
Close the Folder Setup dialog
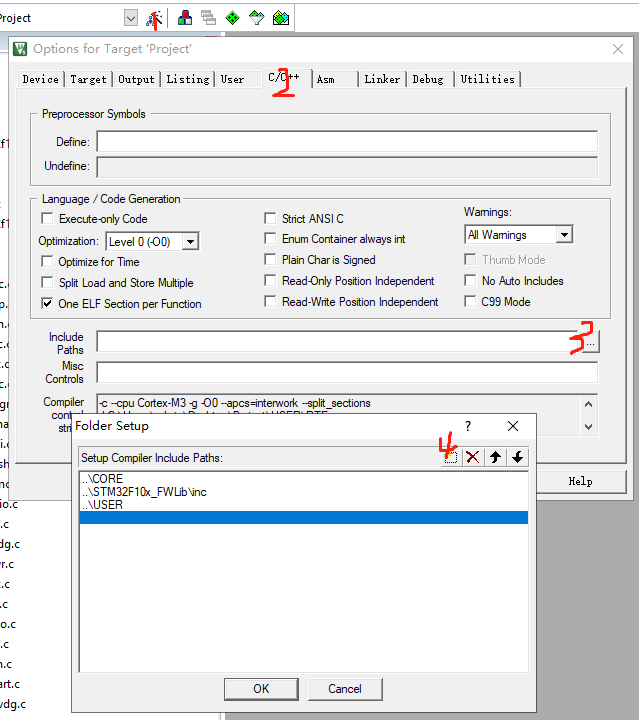pyautogui.click(x=513, y=426)
